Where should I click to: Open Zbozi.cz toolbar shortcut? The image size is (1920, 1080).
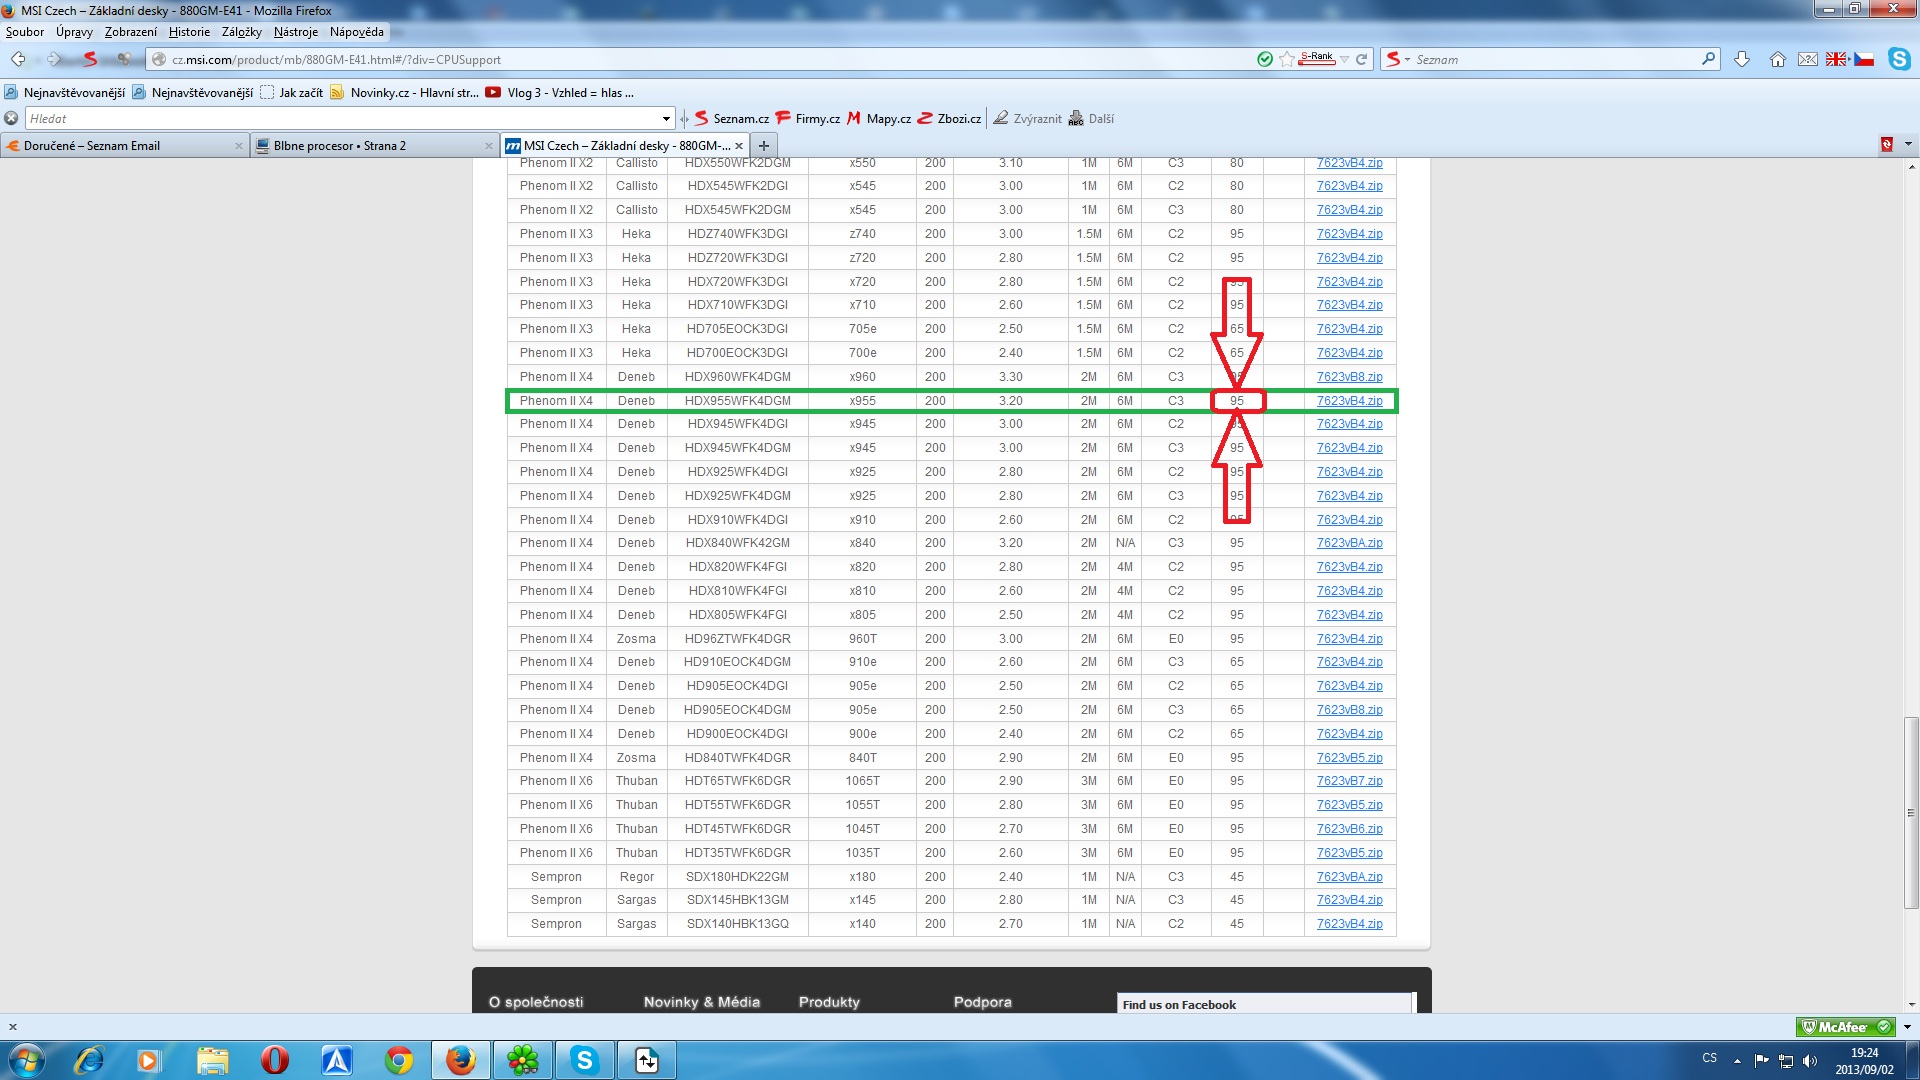click(949, 118)
